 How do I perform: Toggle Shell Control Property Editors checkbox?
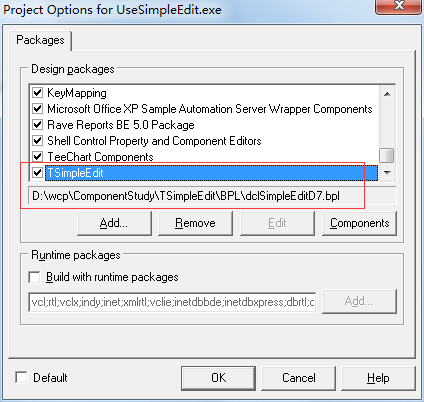coord(38,140)
